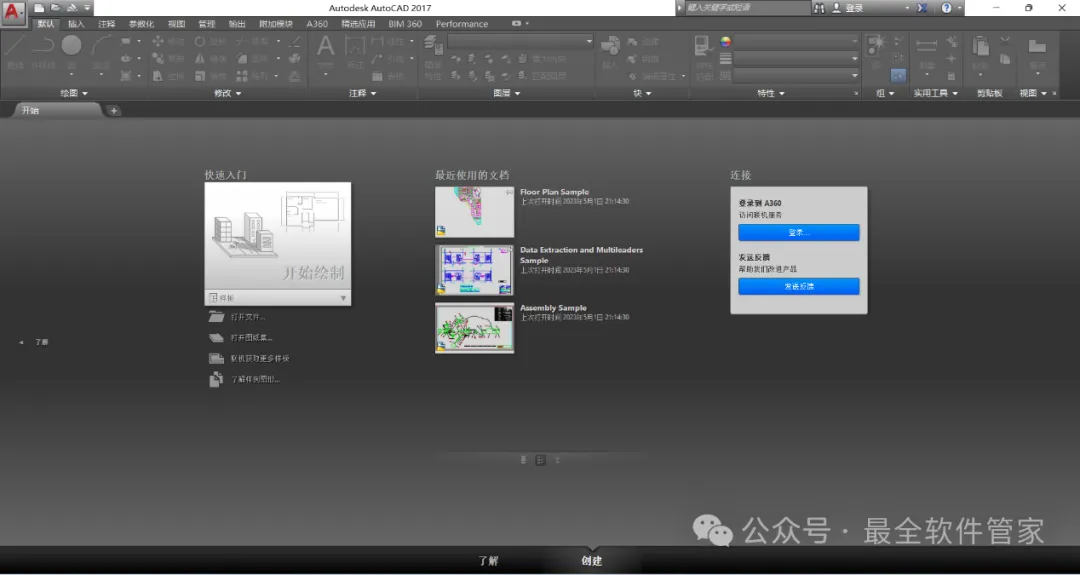Image resolution: width=1080 pixels, height=575 pixels.
Task: Click the blue Help question mark icon
Action: (946, 8)
